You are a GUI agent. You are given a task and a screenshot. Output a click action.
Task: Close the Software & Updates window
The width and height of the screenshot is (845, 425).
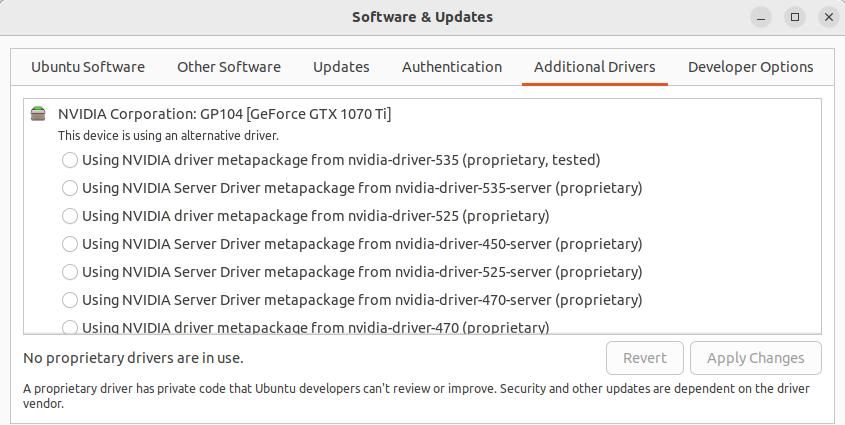coord(828,17)
